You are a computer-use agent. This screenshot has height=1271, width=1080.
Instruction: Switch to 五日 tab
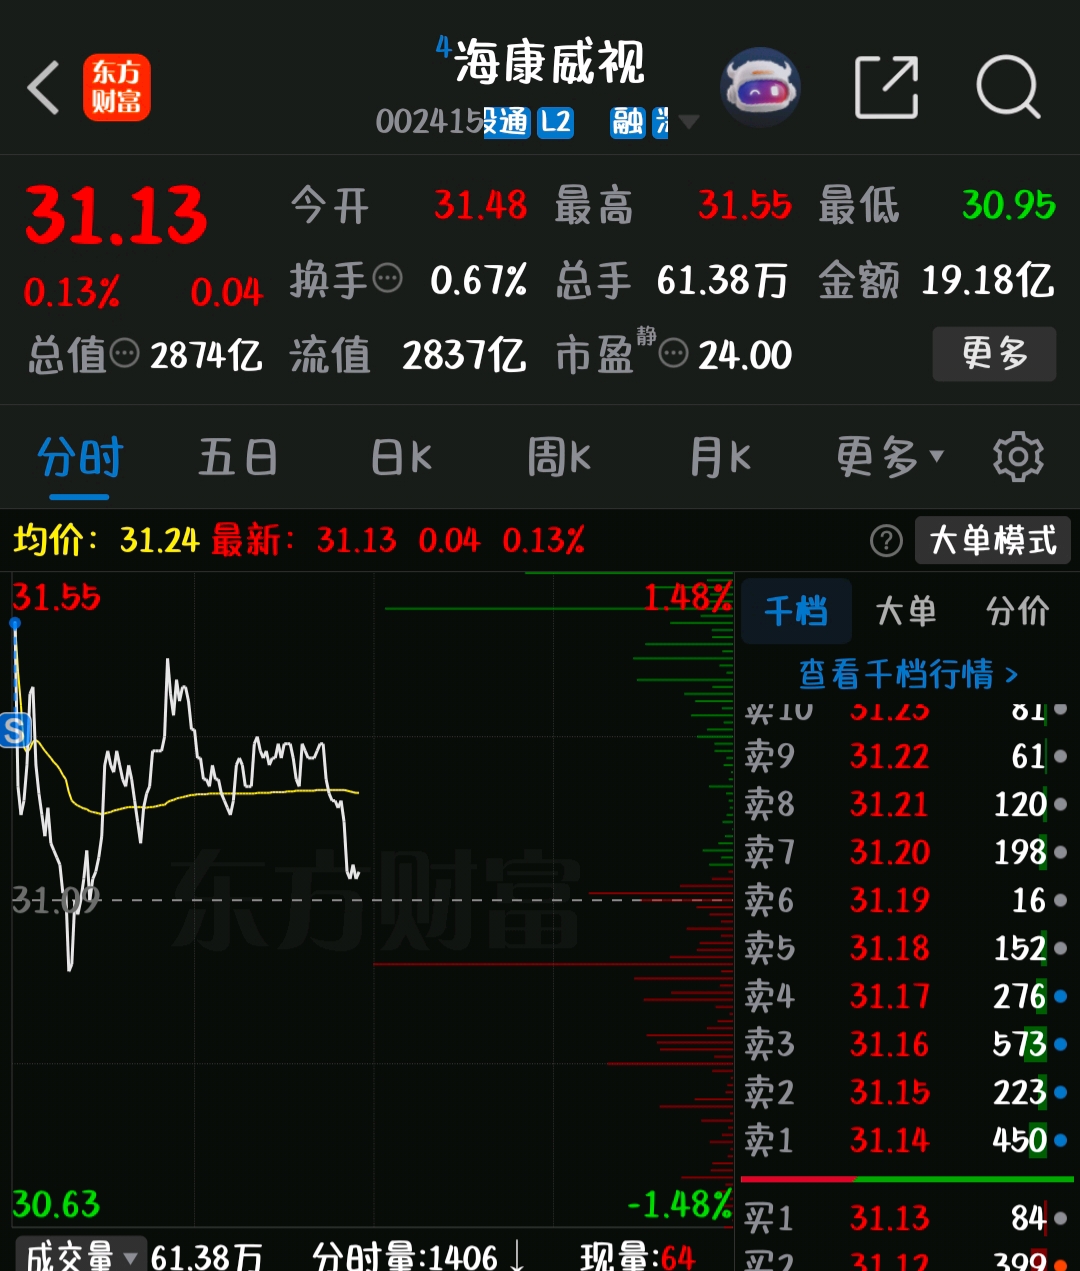(238, 457)
